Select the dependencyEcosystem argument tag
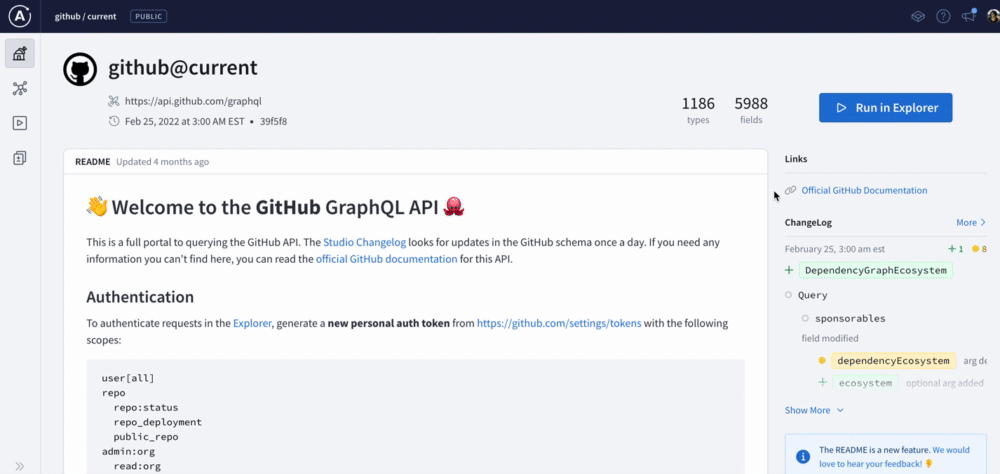 [x=893, y=360]
